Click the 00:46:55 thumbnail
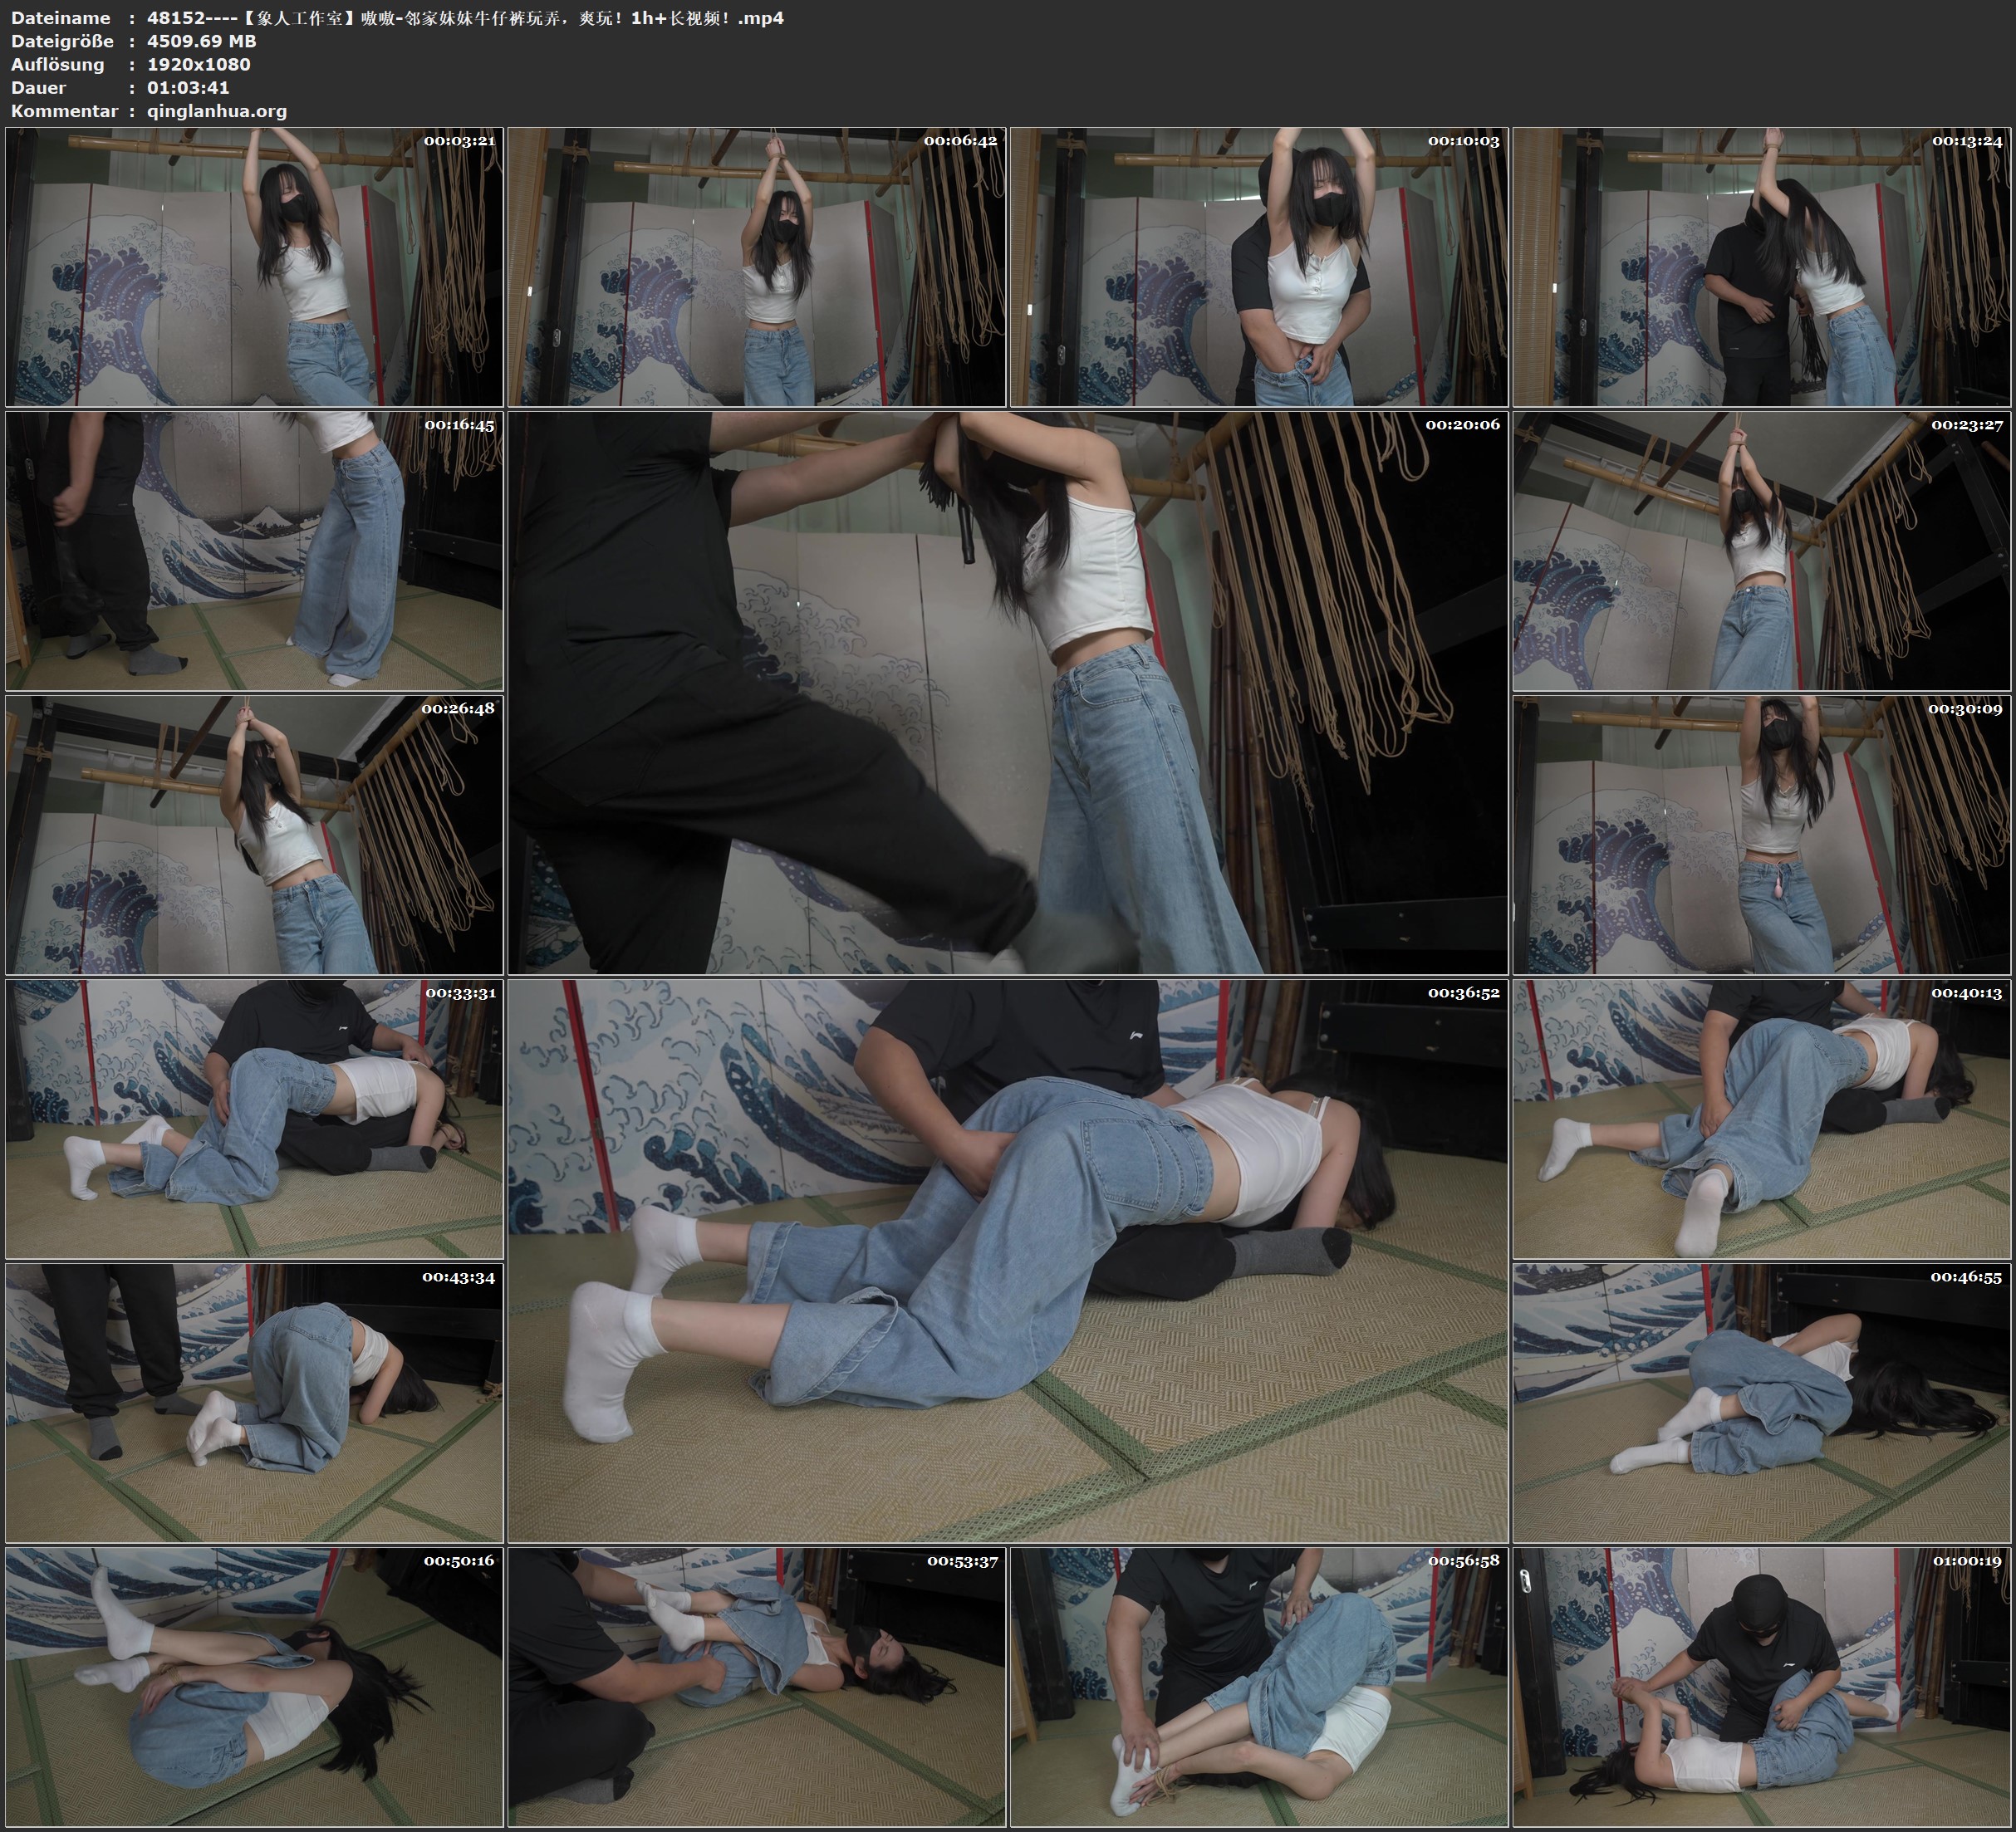Screen dimensions: 2016x1832 (x=1761, y=1402)
